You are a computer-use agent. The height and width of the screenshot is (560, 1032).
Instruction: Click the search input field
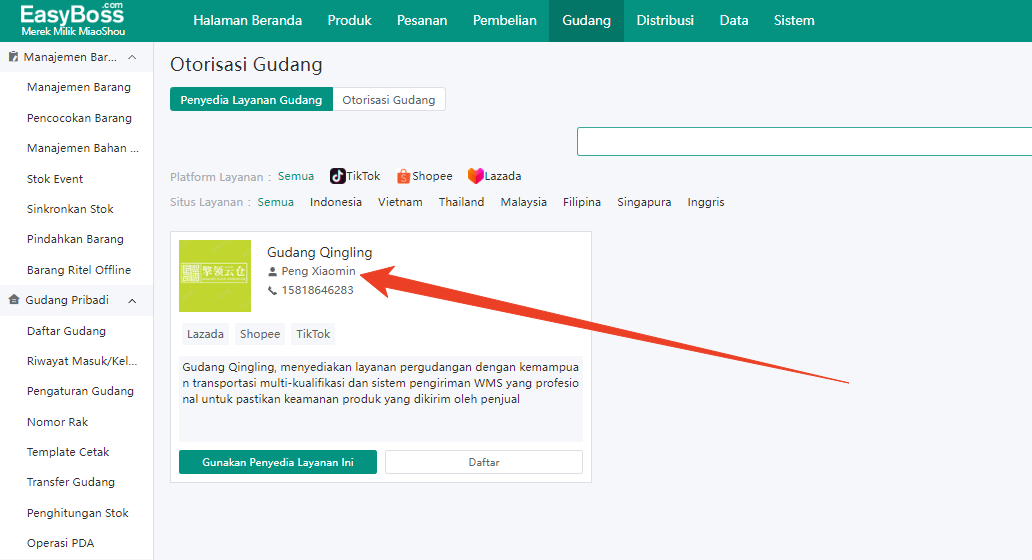(804, 141)
